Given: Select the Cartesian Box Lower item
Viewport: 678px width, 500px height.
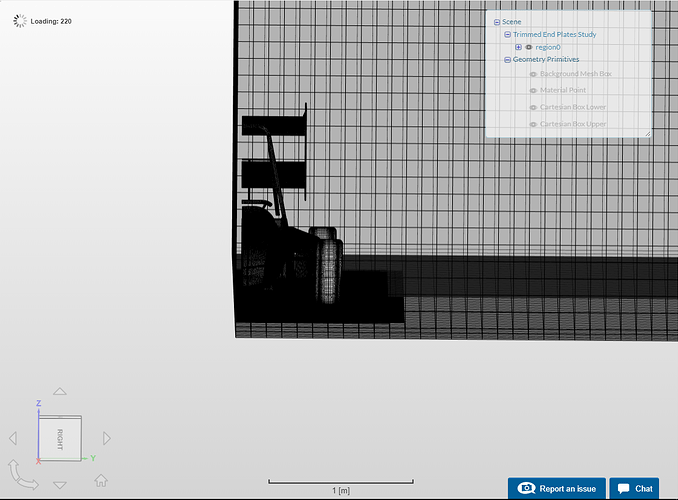Looking at the screenshot, I should (x=572, y=107).
